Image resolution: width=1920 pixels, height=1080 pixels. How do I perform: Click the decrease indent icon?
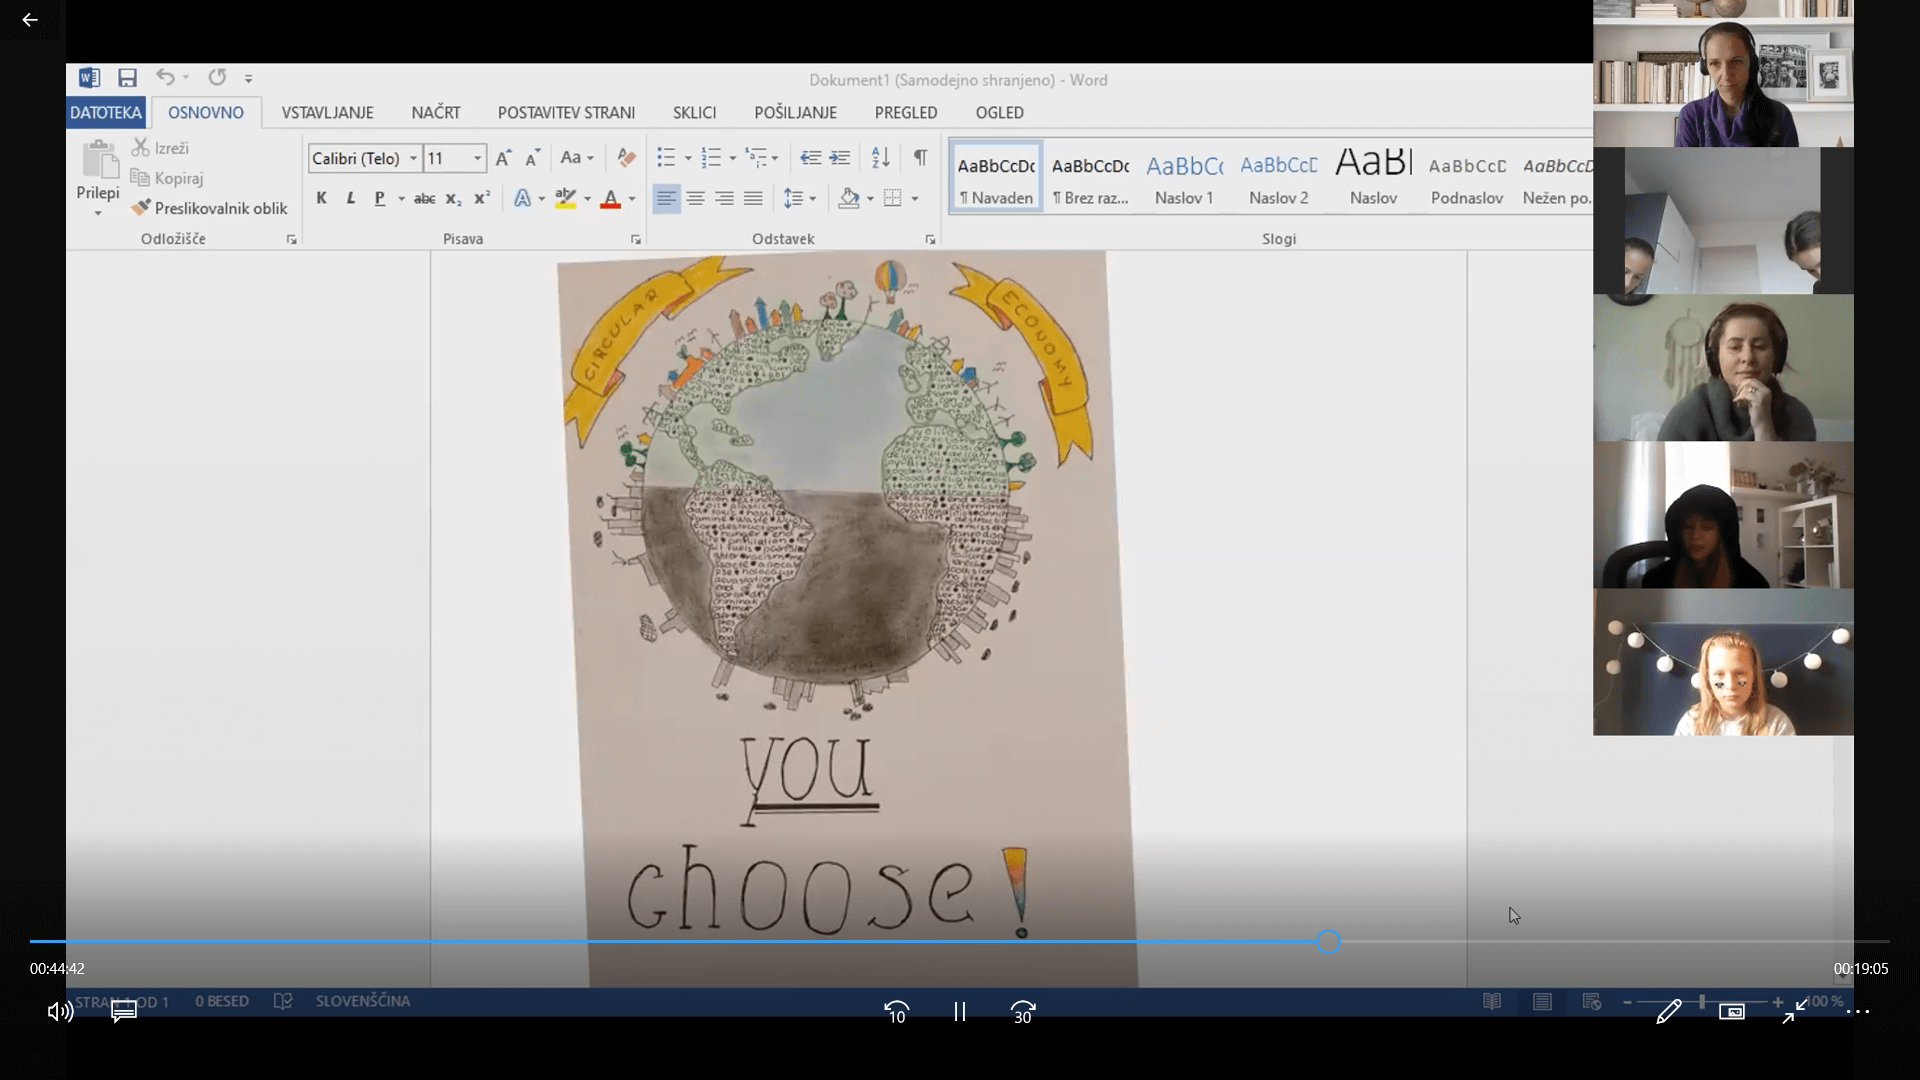click(x=811, y=158)
